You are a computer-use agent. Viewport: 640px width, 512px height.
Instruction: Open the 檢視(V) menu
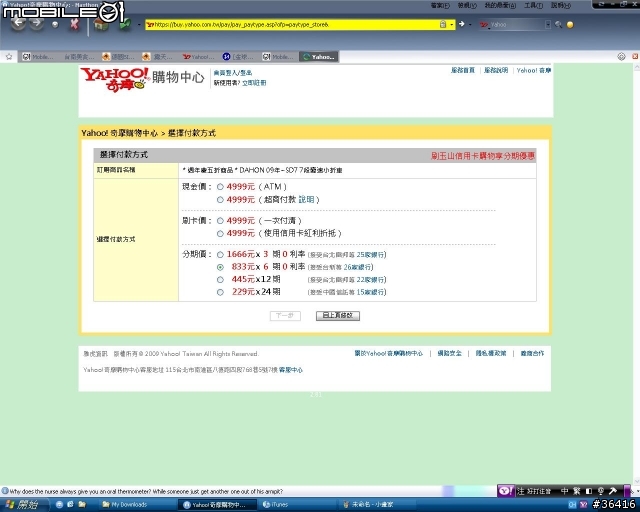467,5
